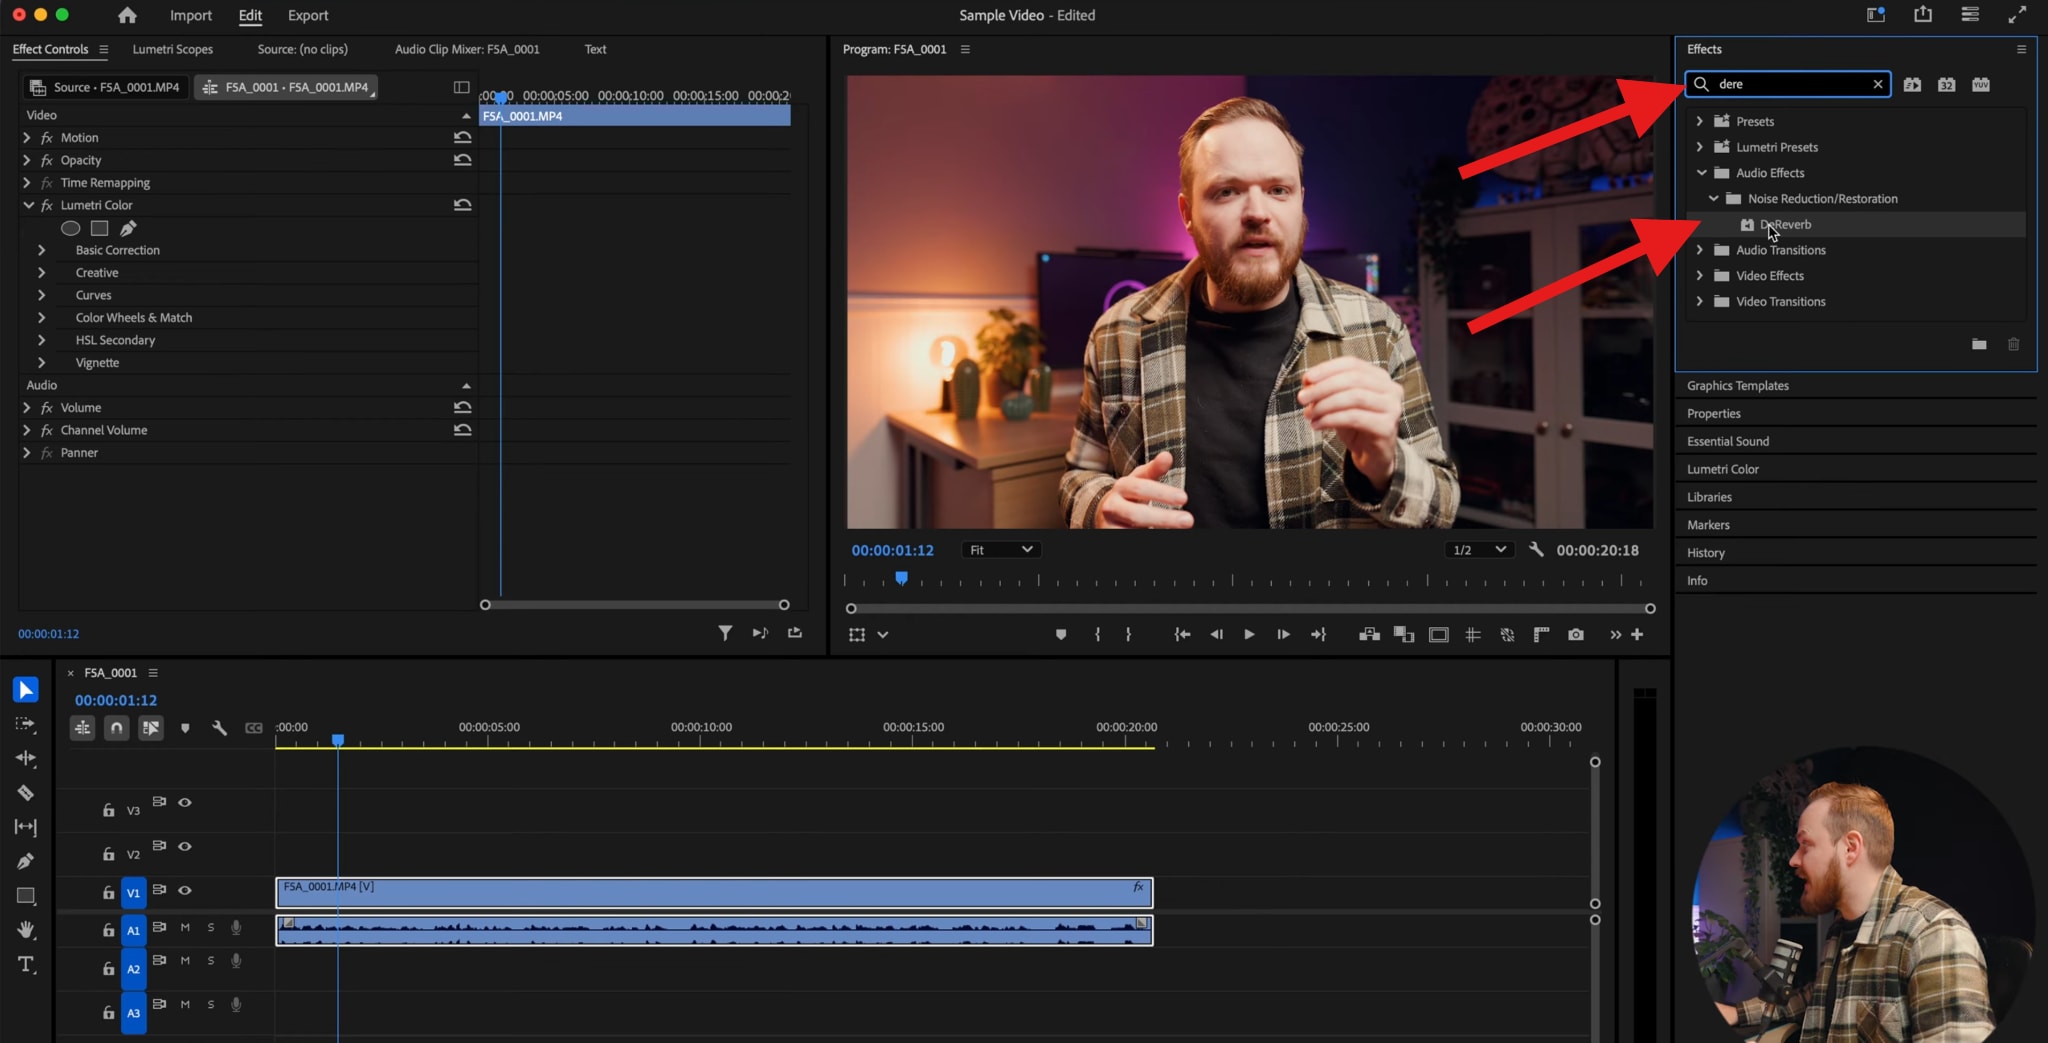Click the camera icon to export a frame

point(1575,634)
